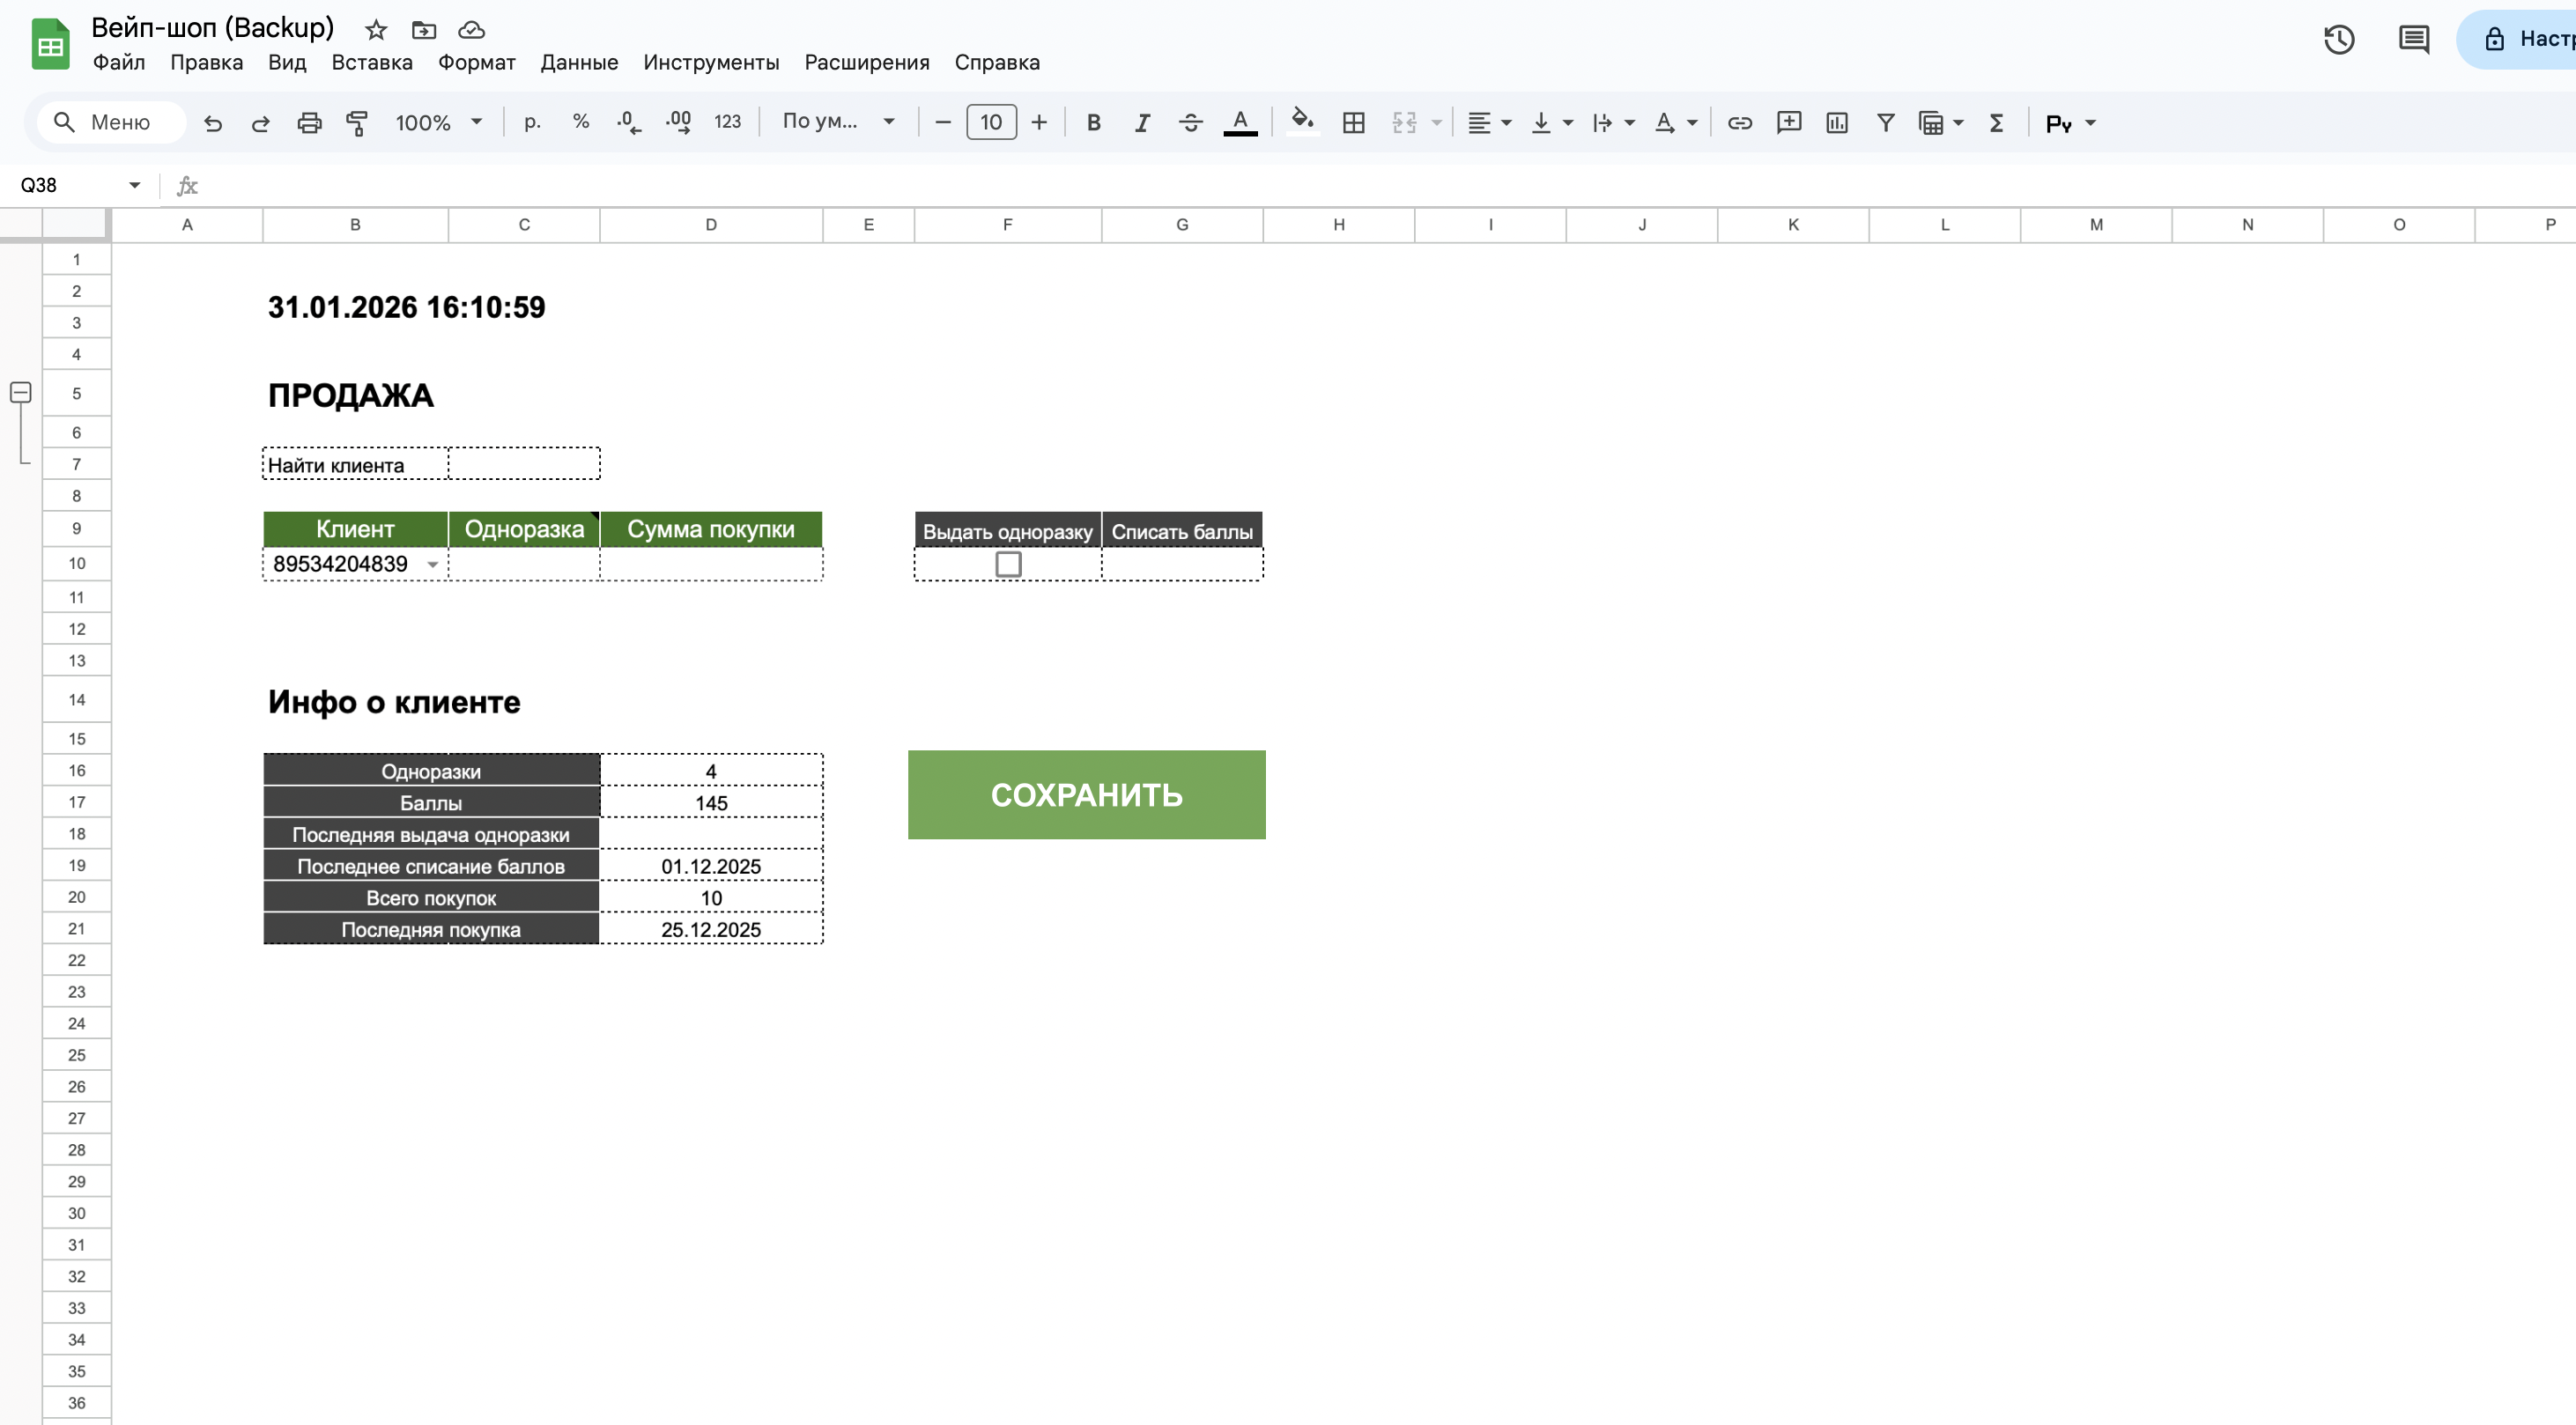Increase font size with plus button

point(1039,123)
